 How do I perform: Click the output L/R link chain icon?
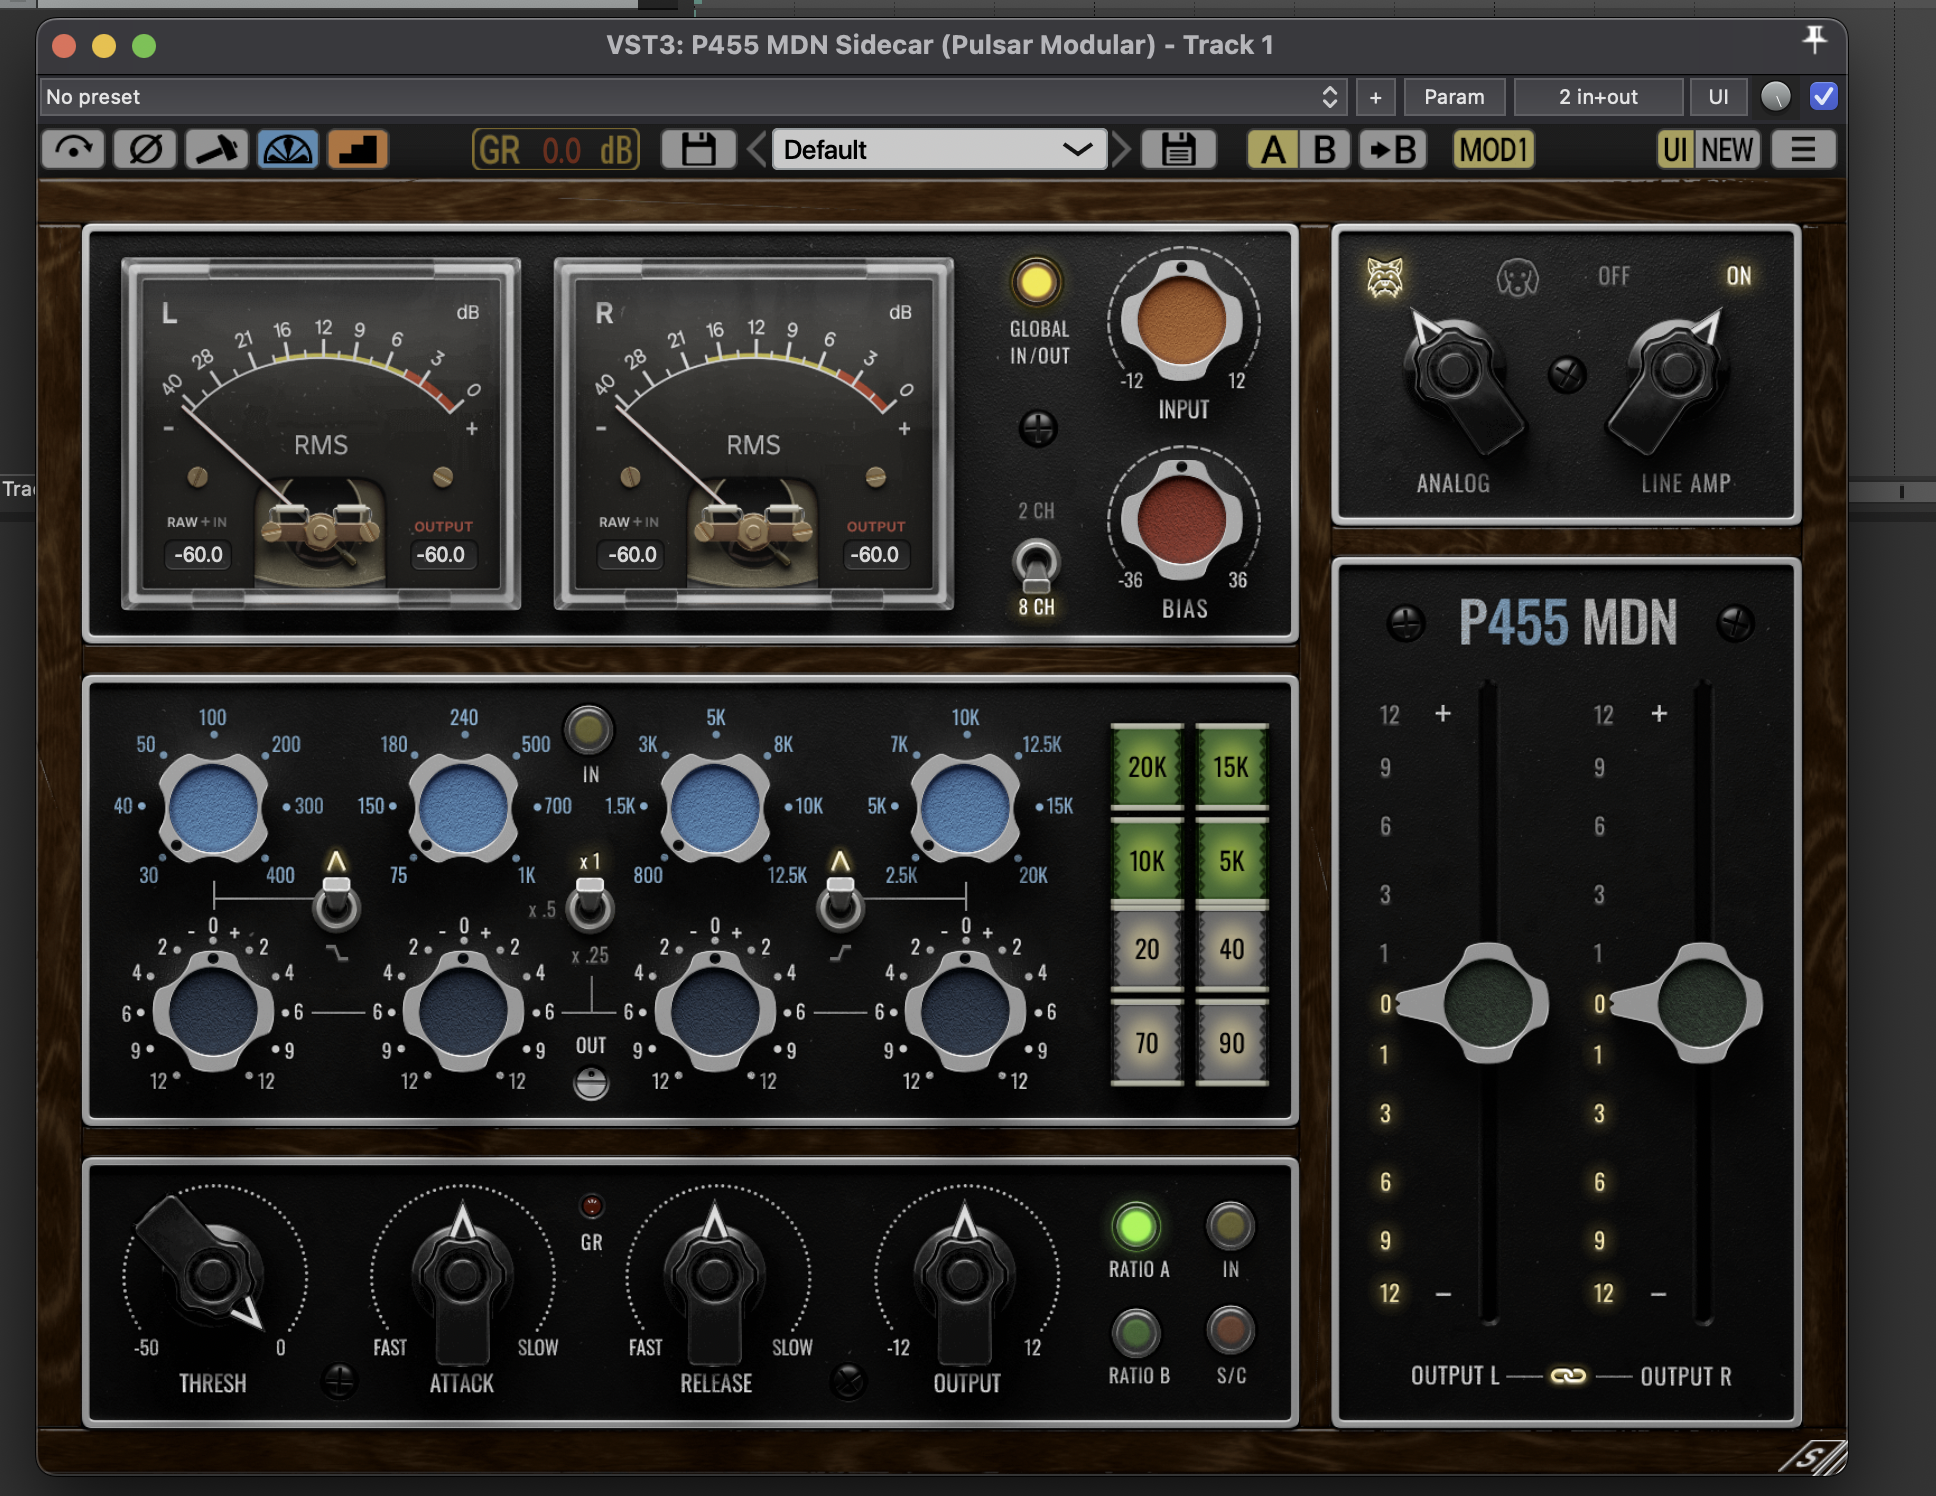pyautogui.click(x=1567, y=1376)
